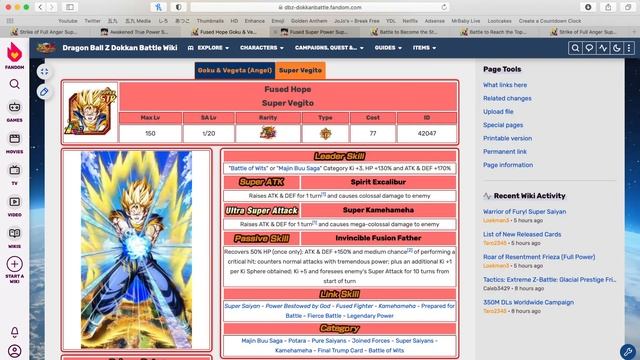Open Safari downloads icon

click(588, 7)
